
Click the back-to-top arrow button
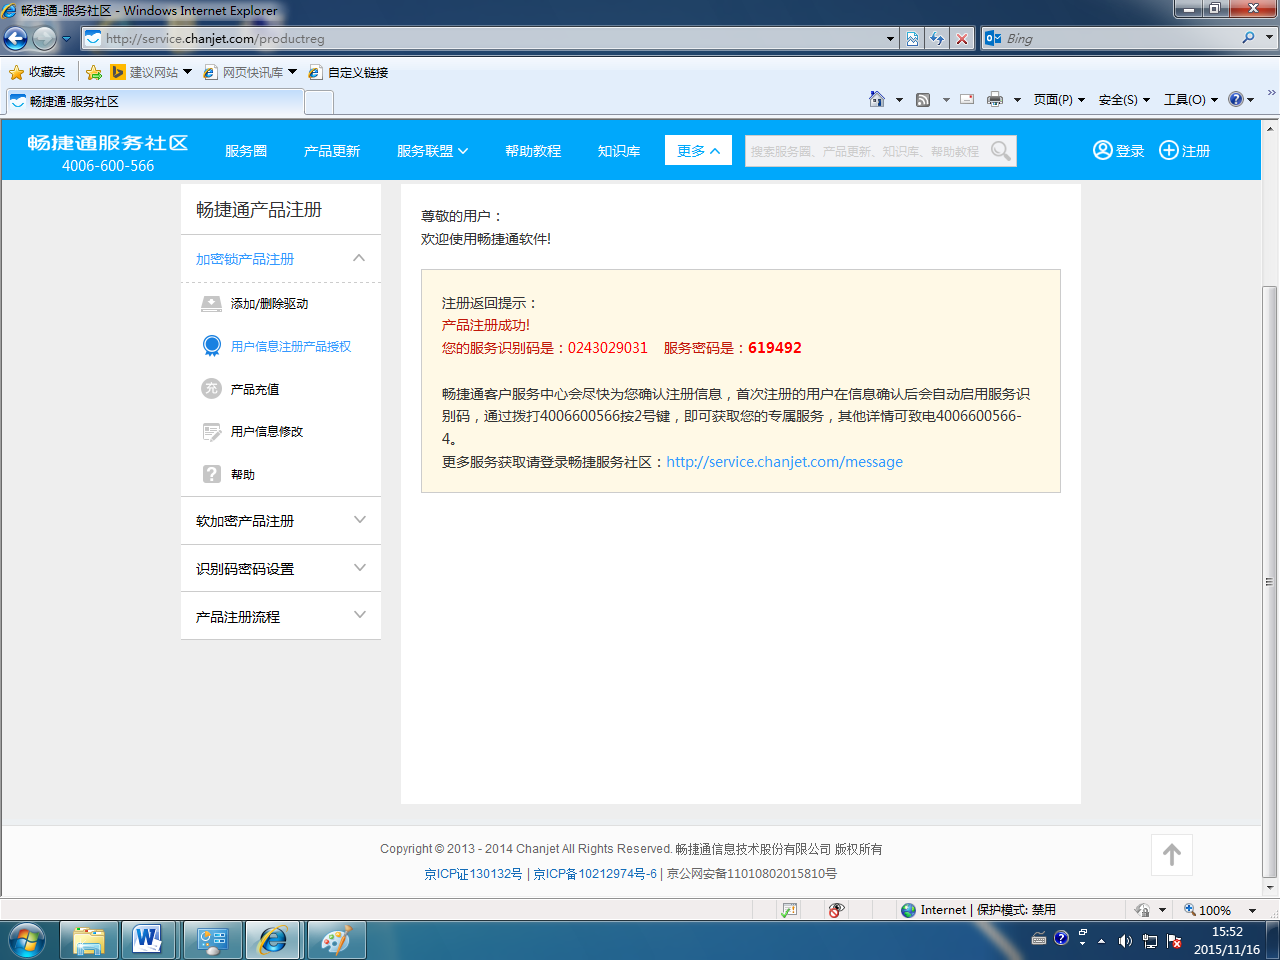pyautogui.click(x=1172, y=855)
